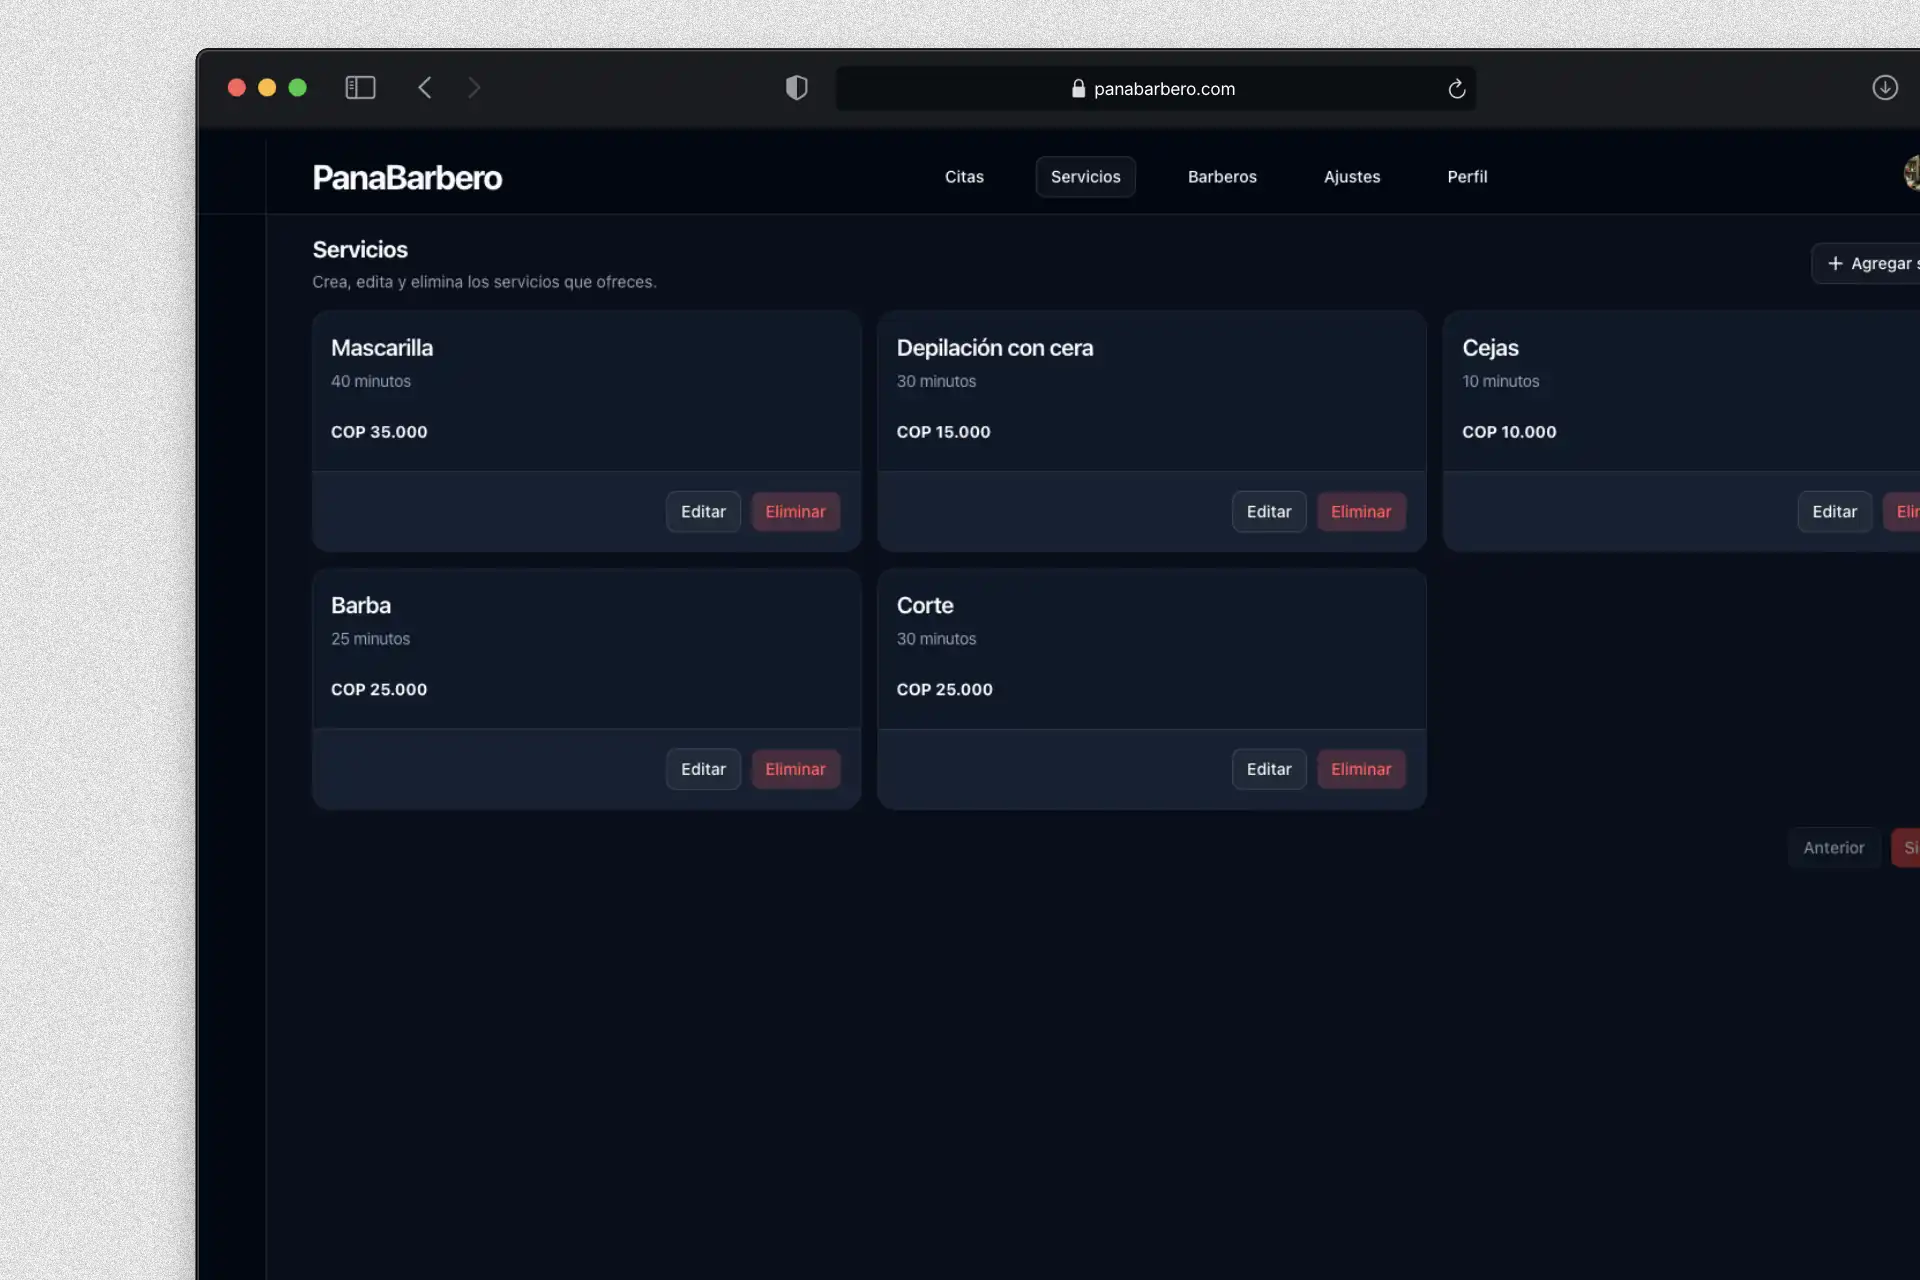Edit the Corte service
This screenshot has width=1920, height=1280.
(1269, 769)
